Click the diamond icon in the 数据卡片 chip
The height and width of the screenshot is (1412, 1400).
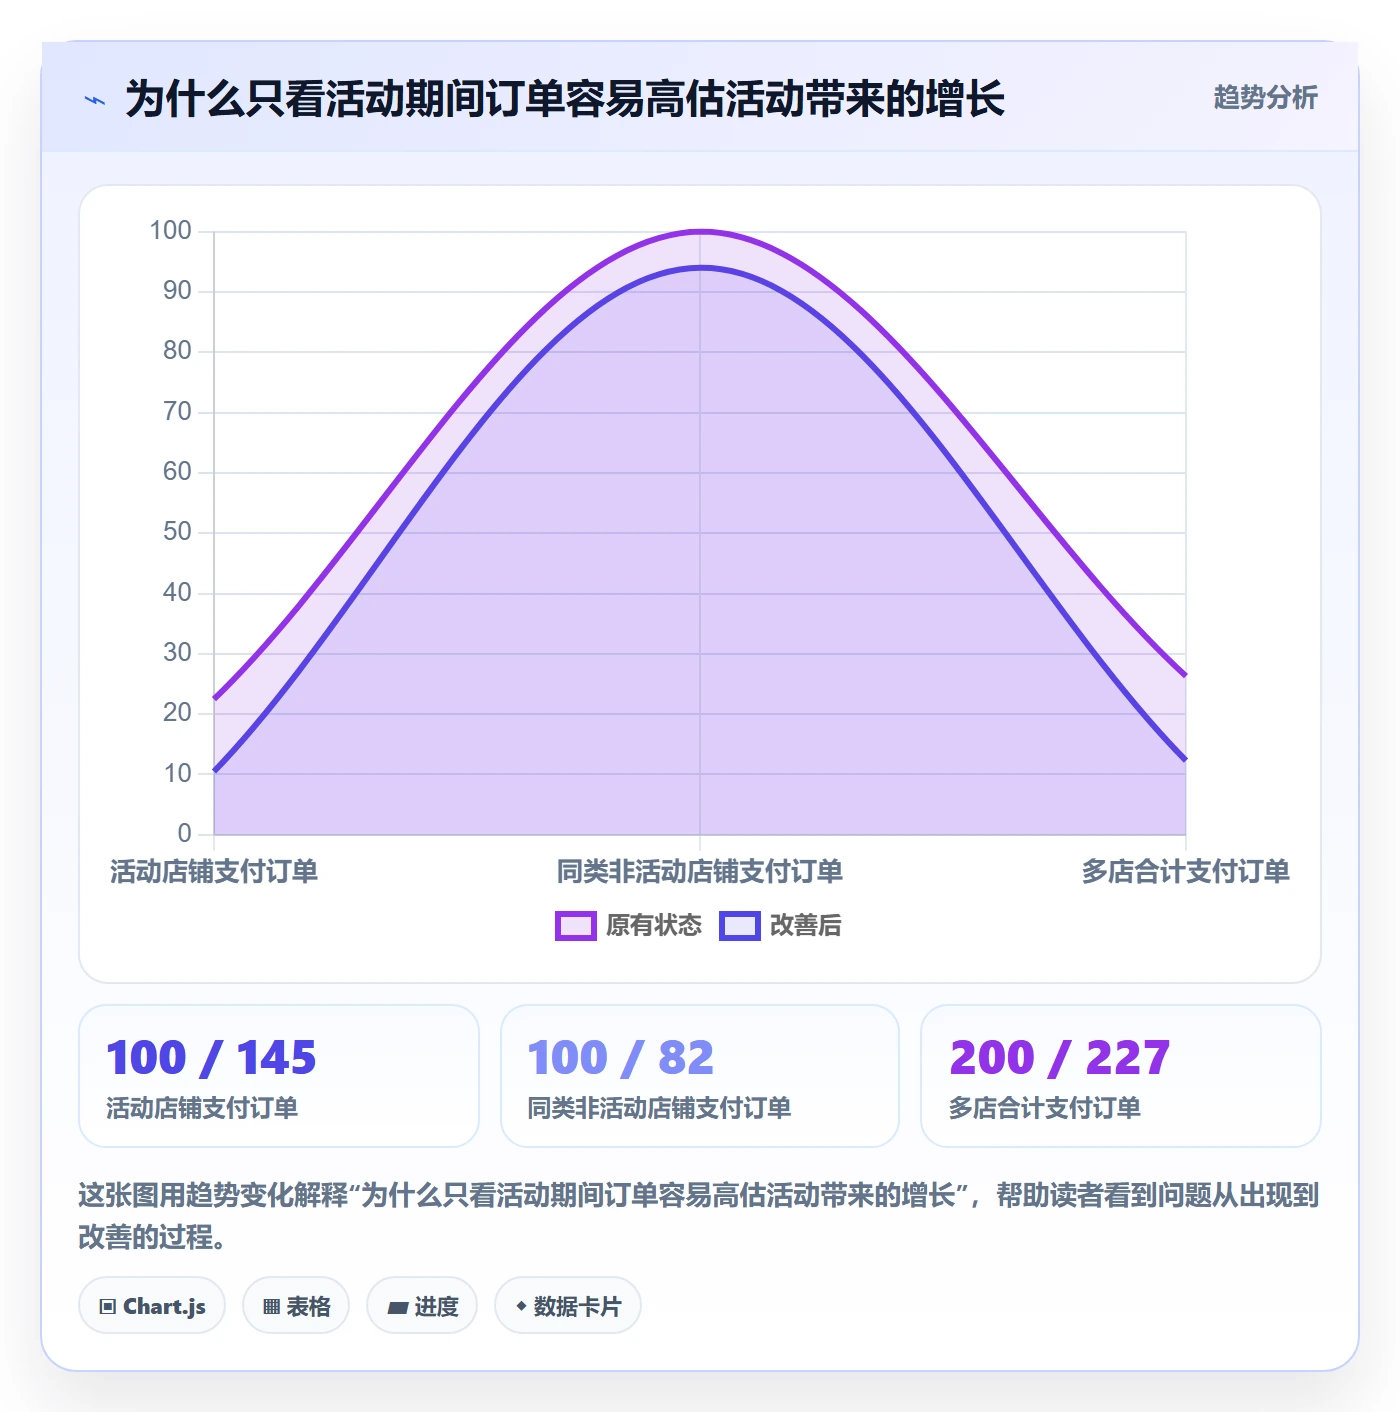521,1306
